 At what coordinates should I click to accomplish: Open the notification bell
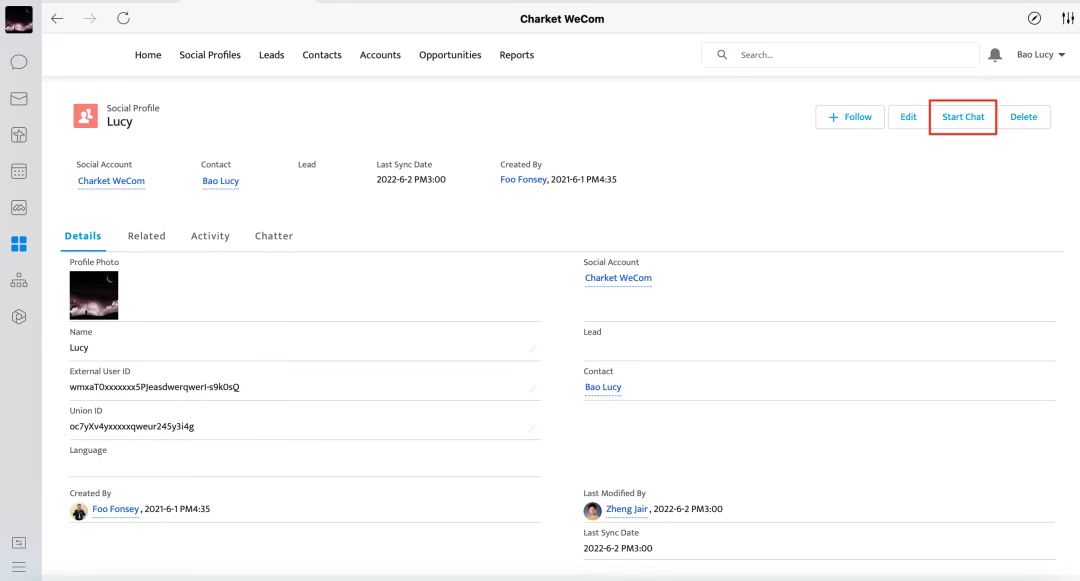pos(995,55)
